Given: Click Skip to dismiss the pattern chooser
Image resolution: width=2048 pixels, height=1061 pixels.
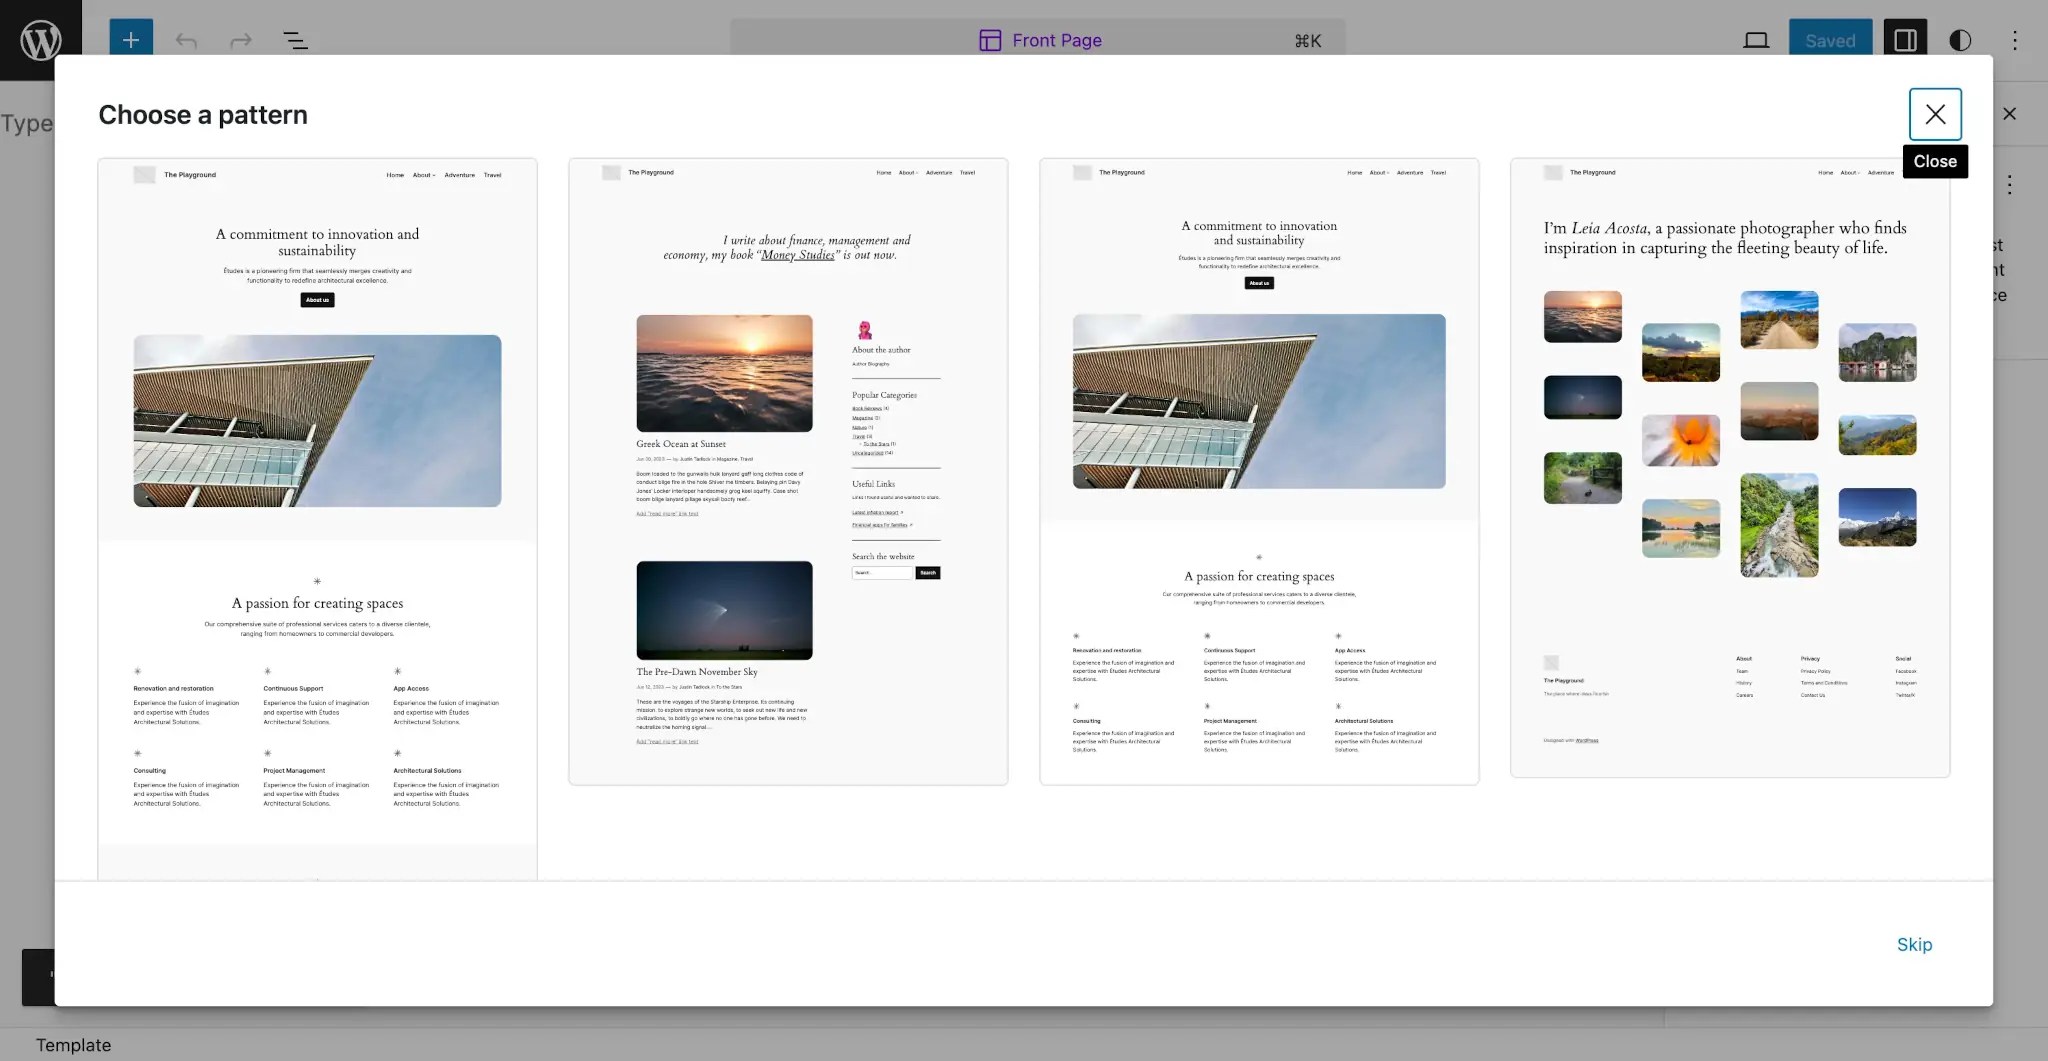Looking at the screenshot, I should tap(1913, 944).
